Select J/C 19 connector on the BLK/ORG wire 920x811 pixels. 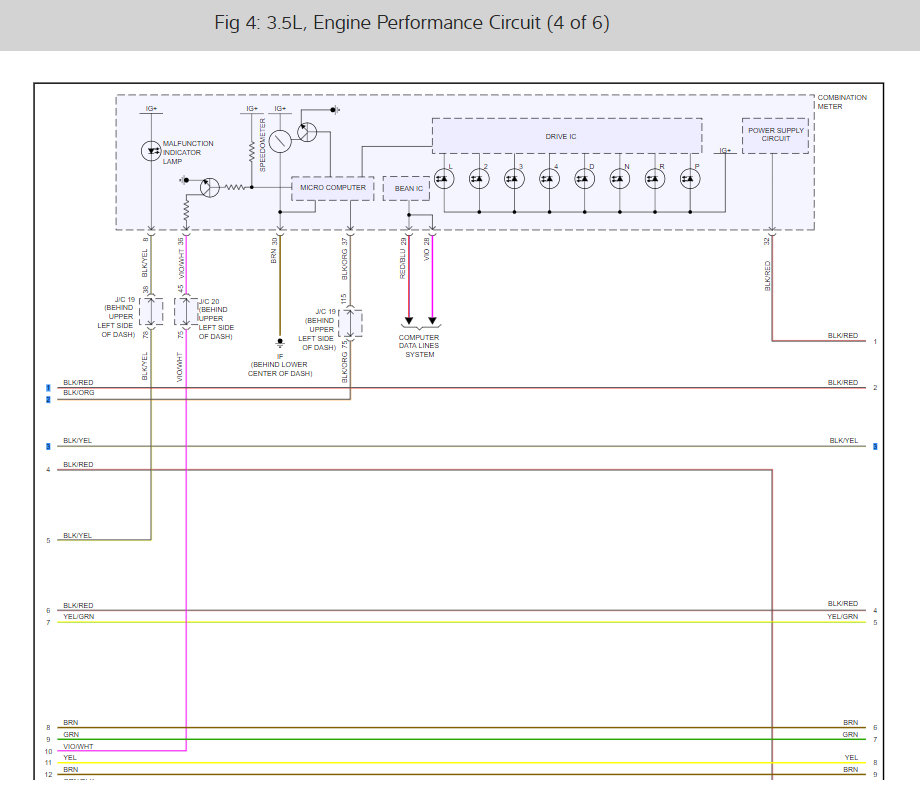point(350,323)
